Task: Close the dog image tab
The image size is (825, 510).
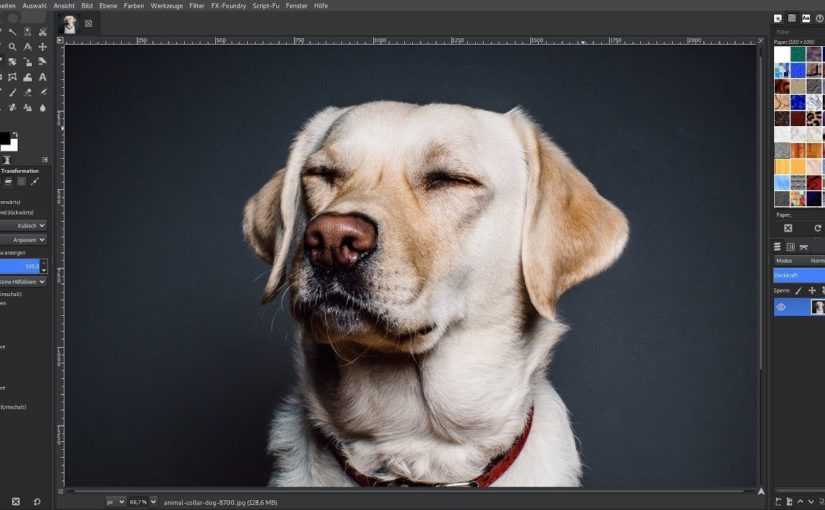Action: pos(88,24)
